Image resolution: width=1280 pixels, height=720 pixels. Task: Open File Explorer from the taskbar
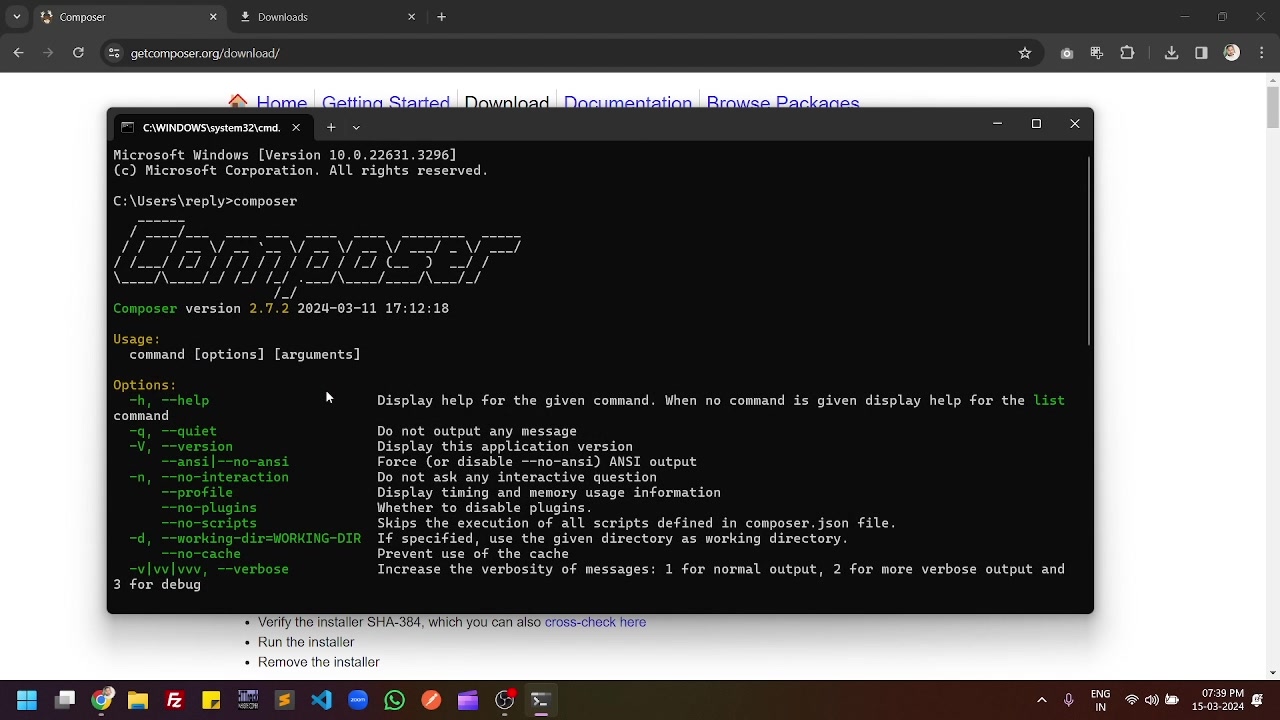[138, 700]
